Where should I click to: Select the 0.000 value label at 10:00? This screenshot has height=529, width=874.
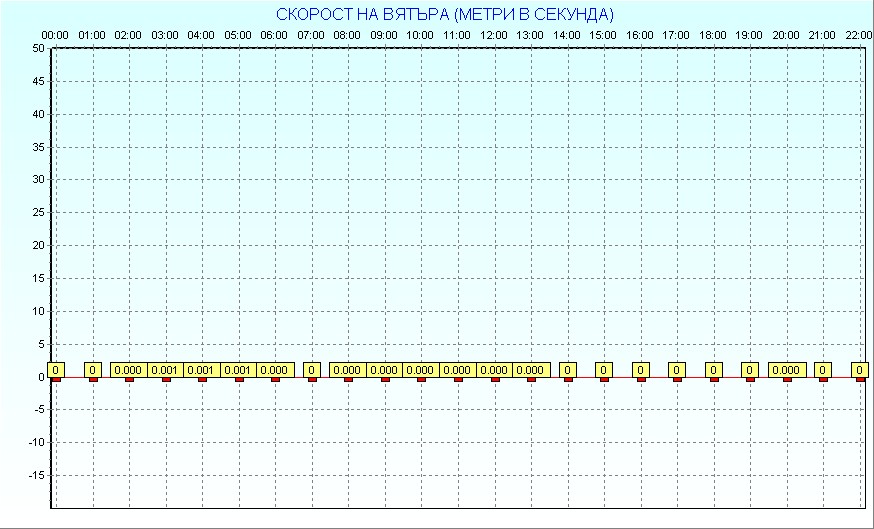click(x=421, y=370)
